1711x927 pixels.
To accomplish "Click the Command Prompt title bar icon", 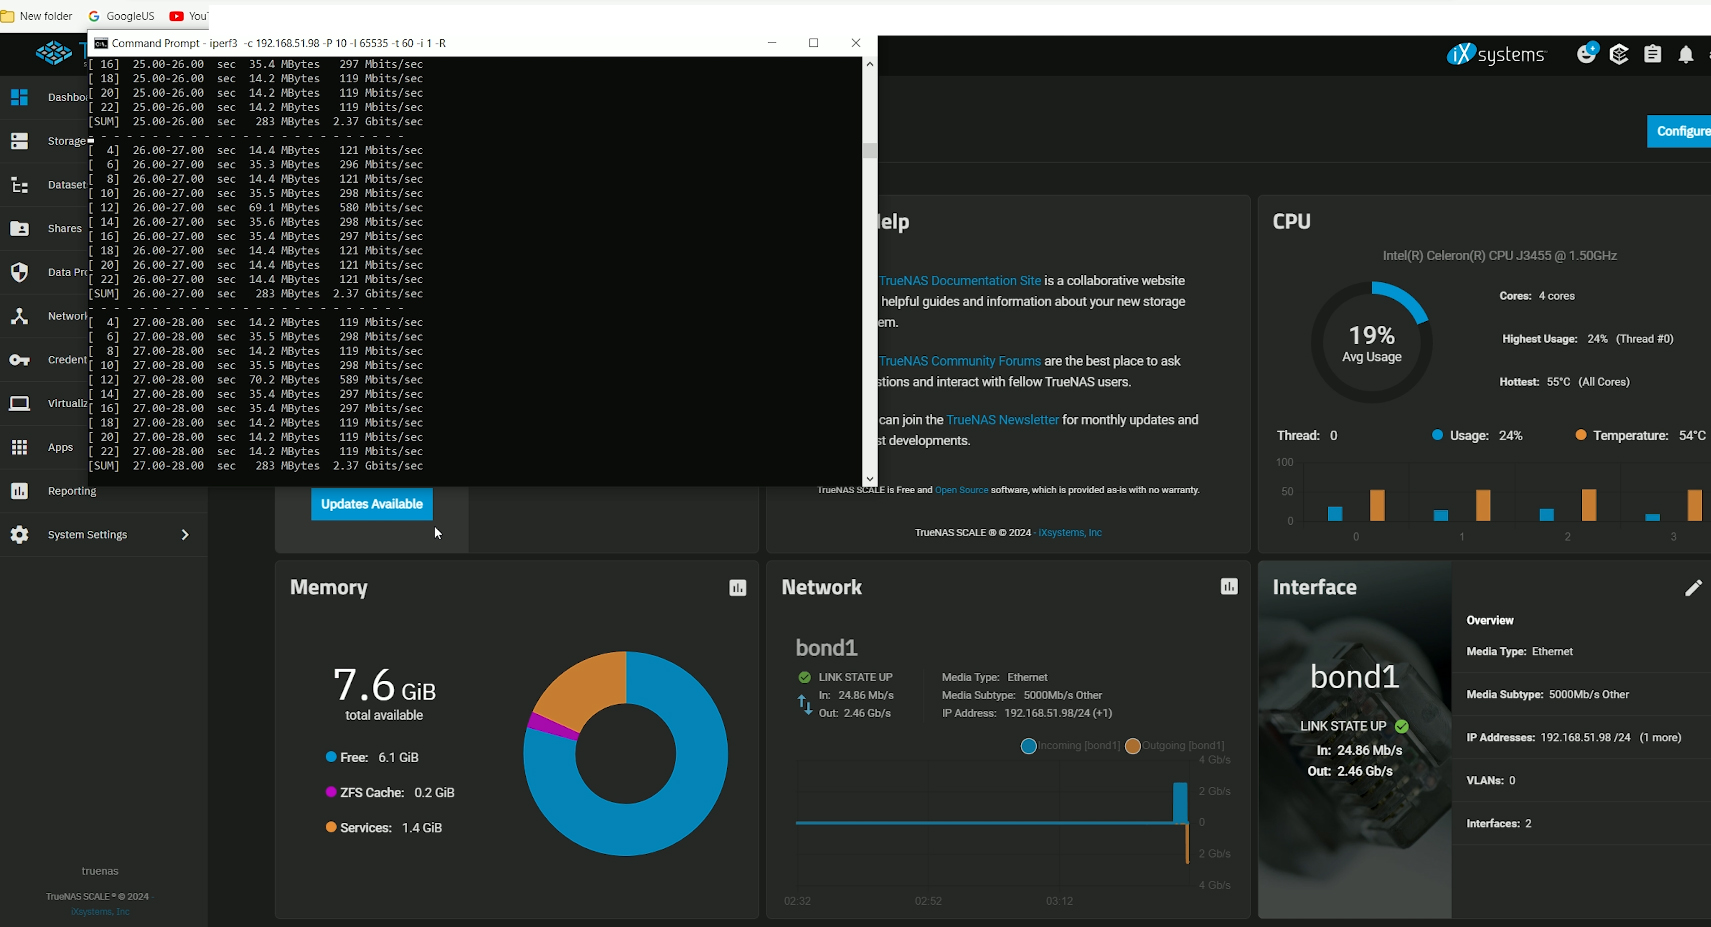I will (100, 43).
